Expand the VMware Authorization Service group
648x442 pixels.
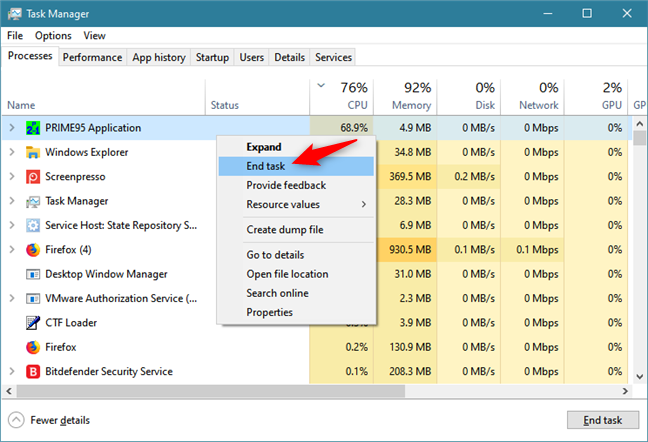pos(12,299)
